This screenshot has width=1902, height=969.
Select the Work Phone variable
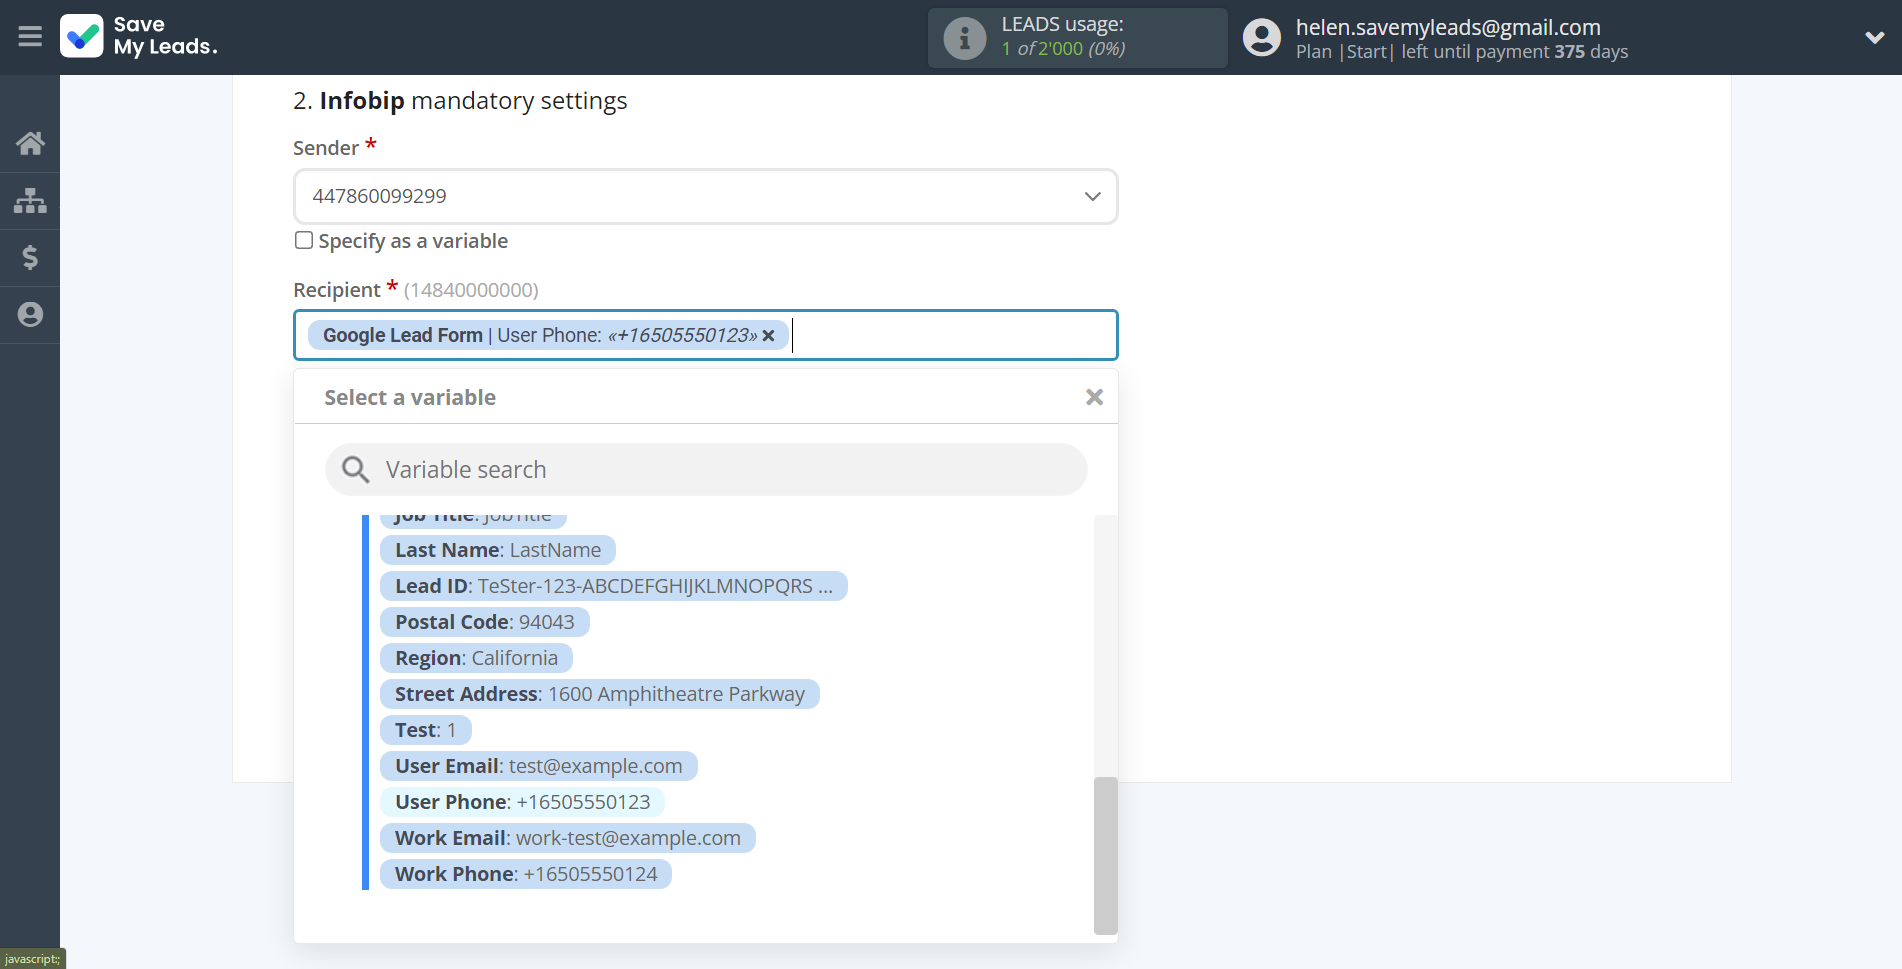(x=526, y=874)
